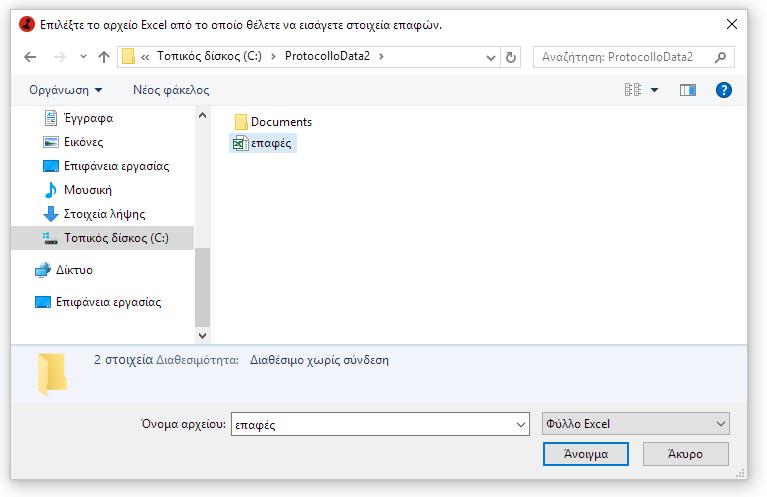This screenshot has height=497, width=767.
Task: Click the Excel icon of επαφές
Action: [x=240, y=143]
